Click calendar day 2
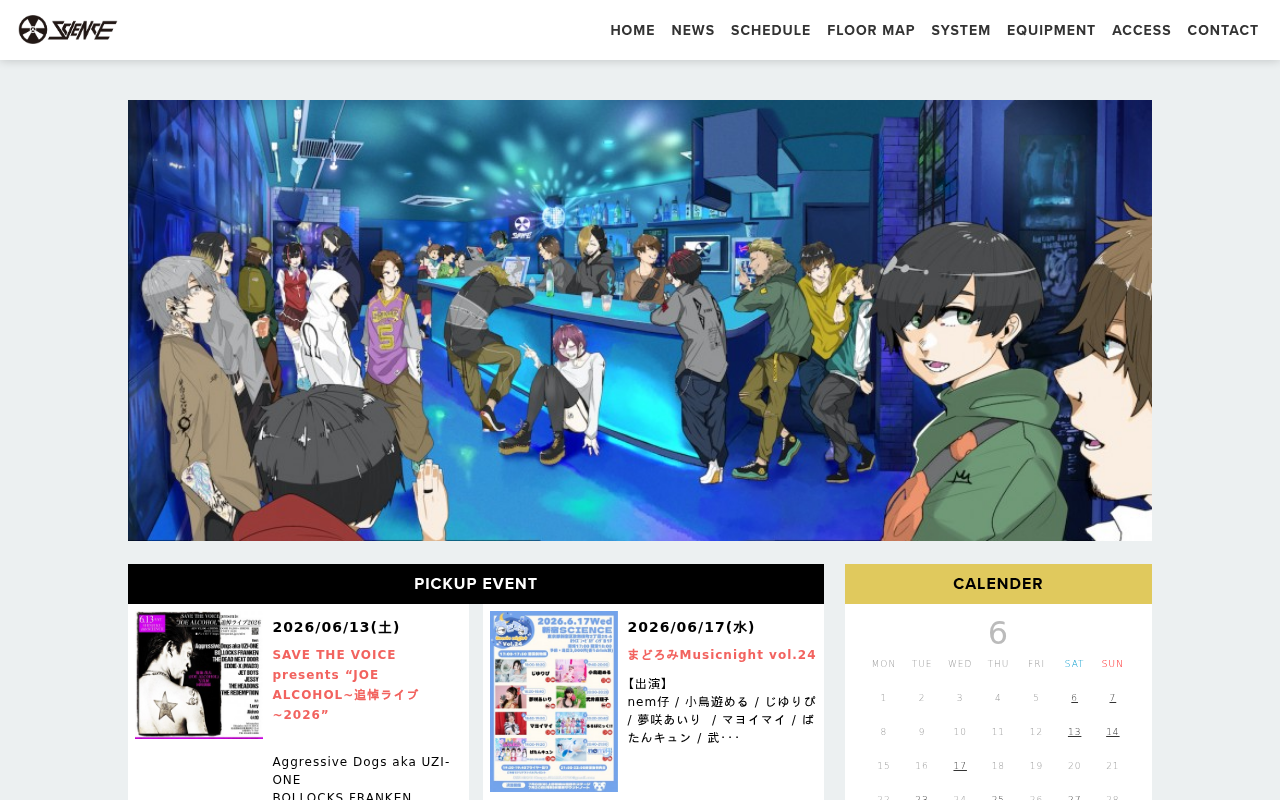 coord(922,698)
